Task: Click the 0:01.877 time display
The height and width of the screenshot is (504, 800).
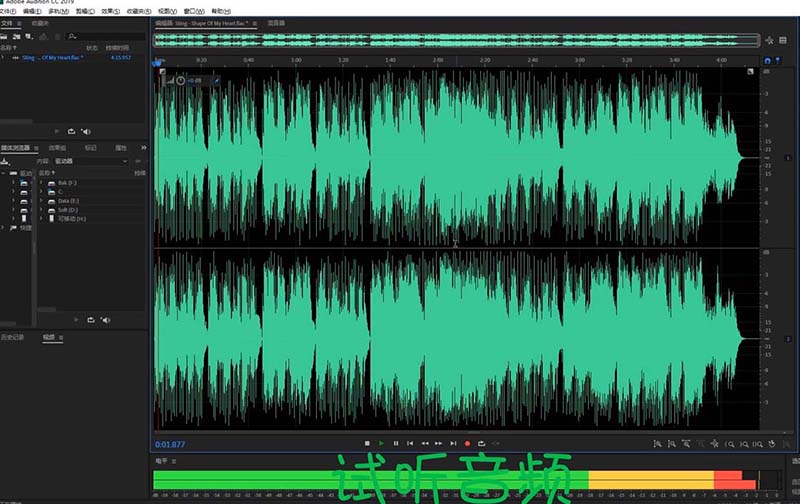Action: click(x=170, y=444)
